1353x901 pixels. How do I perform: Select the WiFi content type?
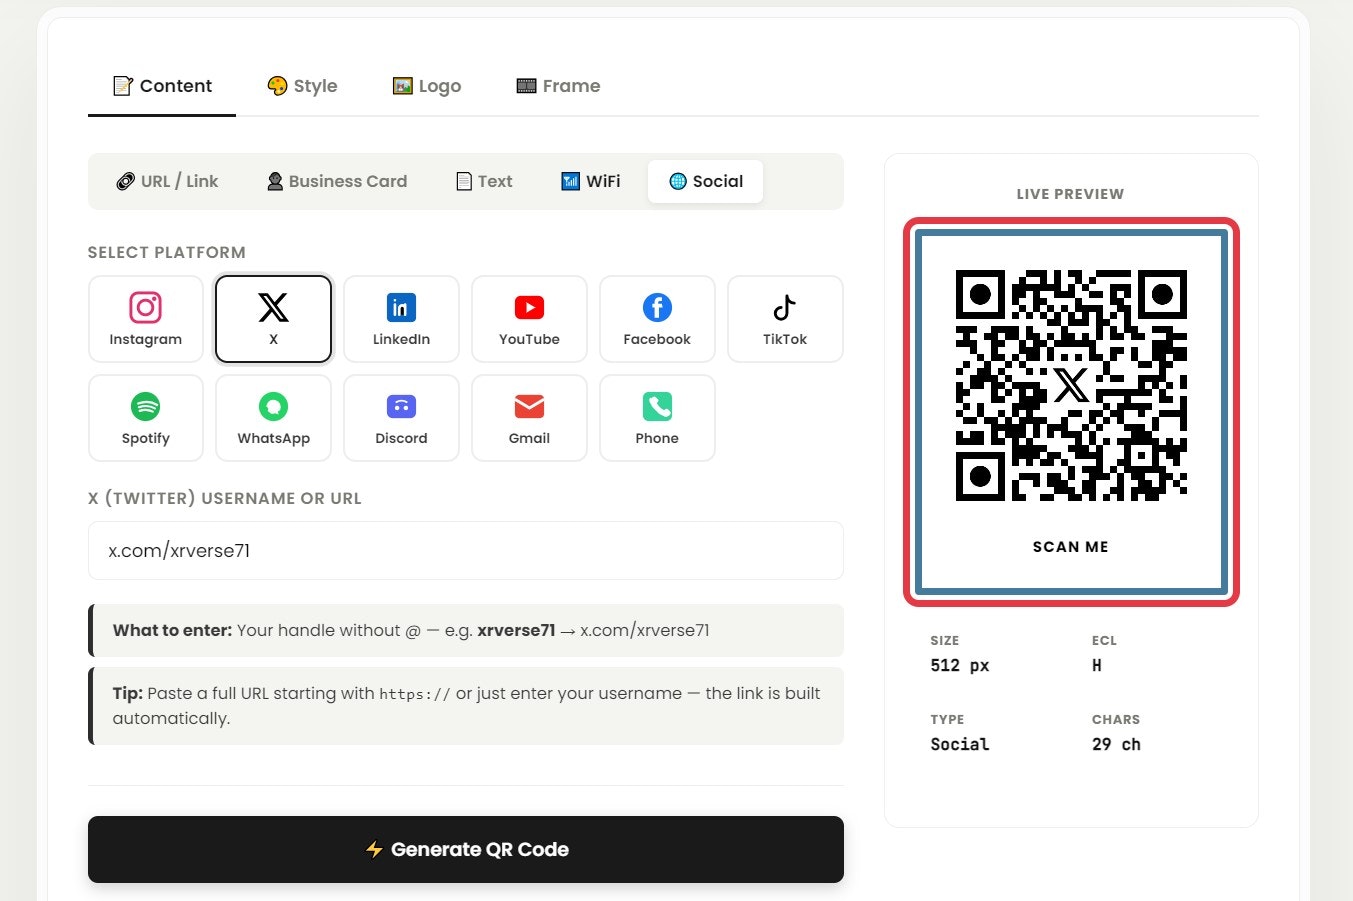[x=590, y=181]
